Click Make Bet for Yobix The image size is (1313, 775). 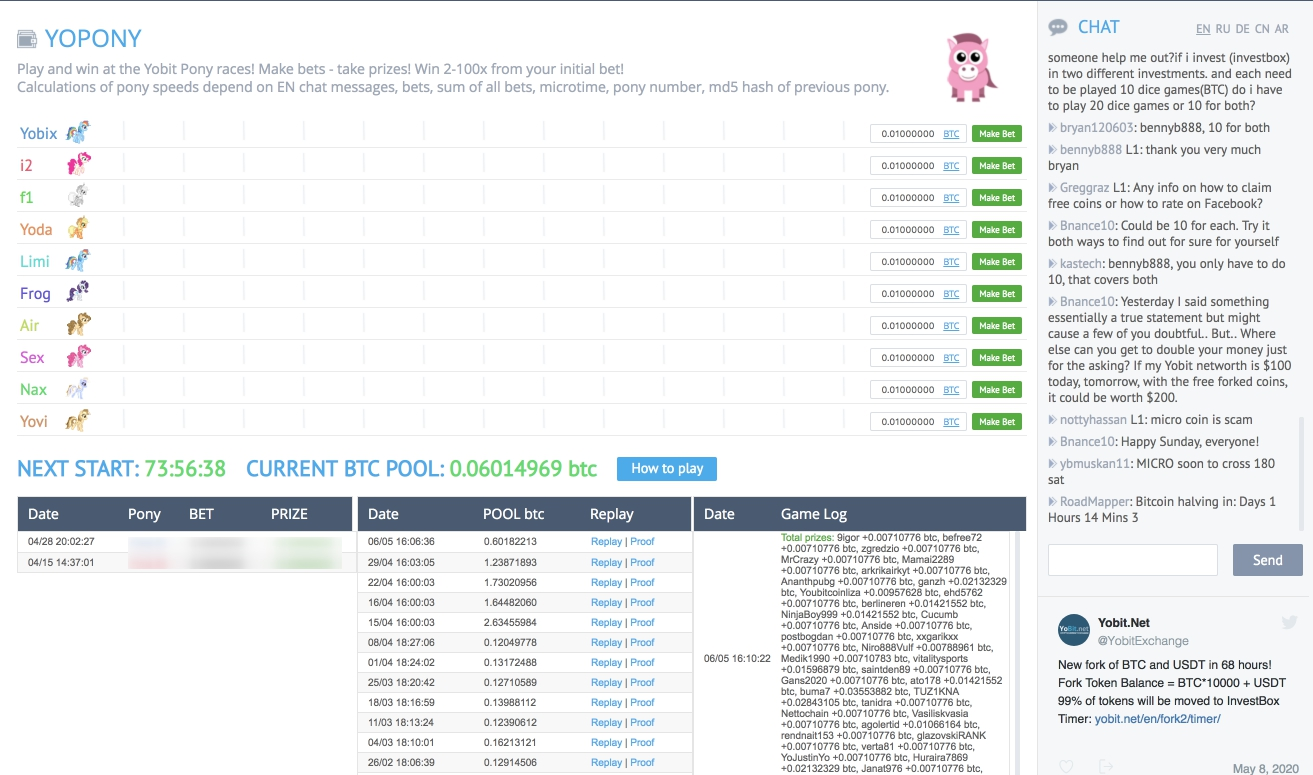996,134
